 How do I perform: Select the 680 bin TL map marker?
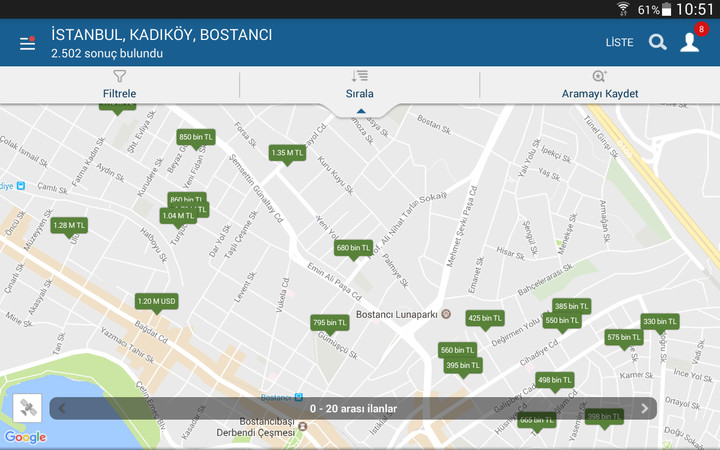pyautogui.click(x=353, y=247)
